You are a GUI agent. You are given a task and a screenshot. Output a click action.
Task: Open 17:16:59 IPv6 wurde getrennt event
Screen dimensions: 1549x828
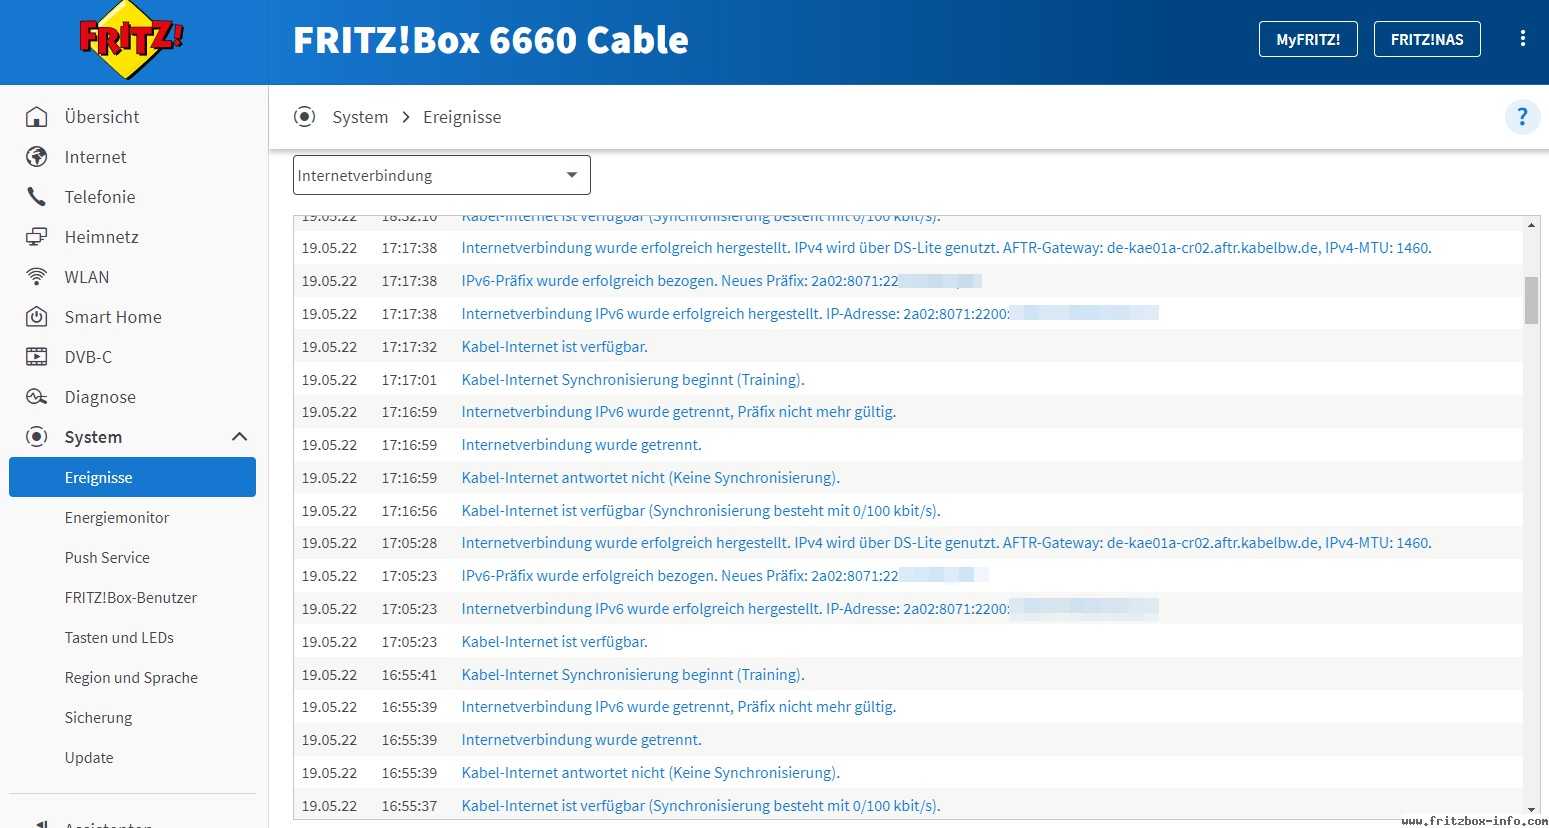[x=678, y=412]
